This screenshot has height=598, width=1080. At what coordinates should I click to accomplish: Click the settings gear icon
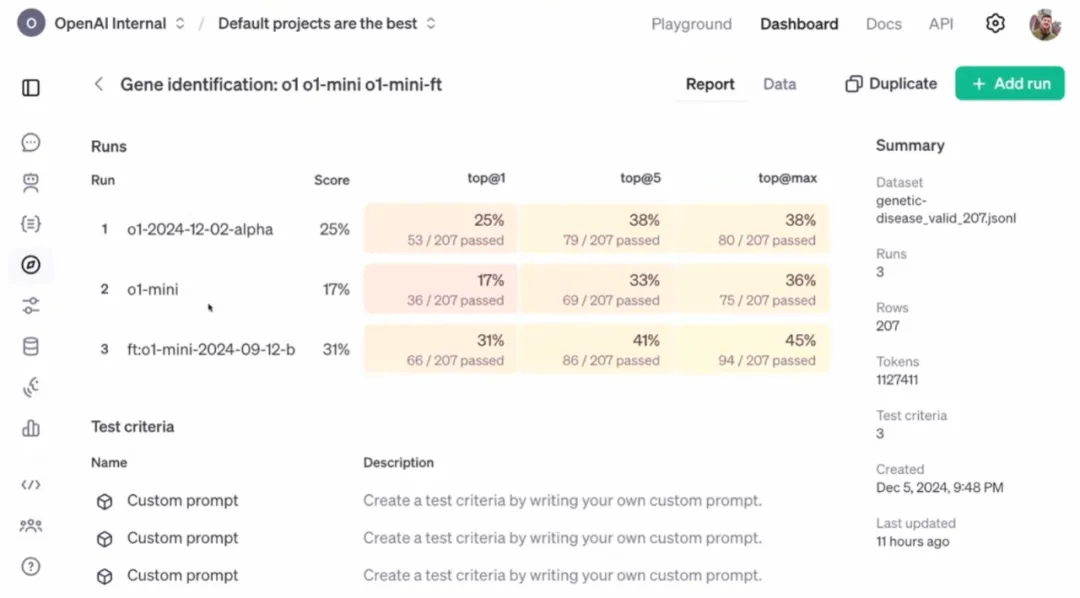(995, 23)
